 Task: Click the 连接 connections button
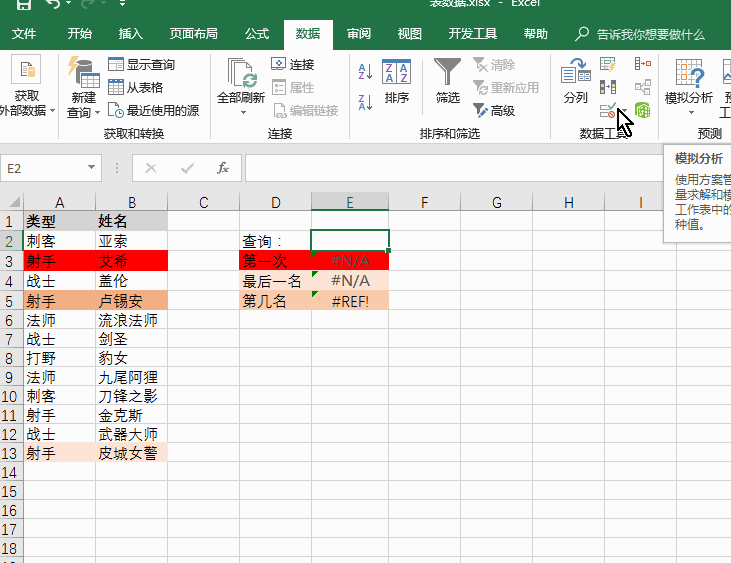click(293, 65)
